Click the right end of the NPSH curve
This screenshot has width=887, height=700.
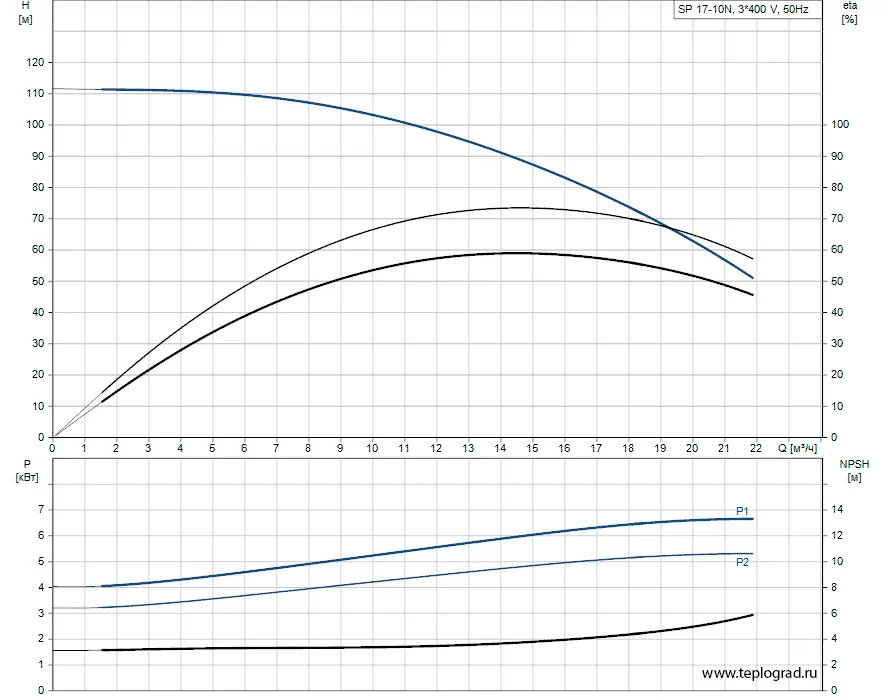[x=753, y=615]
